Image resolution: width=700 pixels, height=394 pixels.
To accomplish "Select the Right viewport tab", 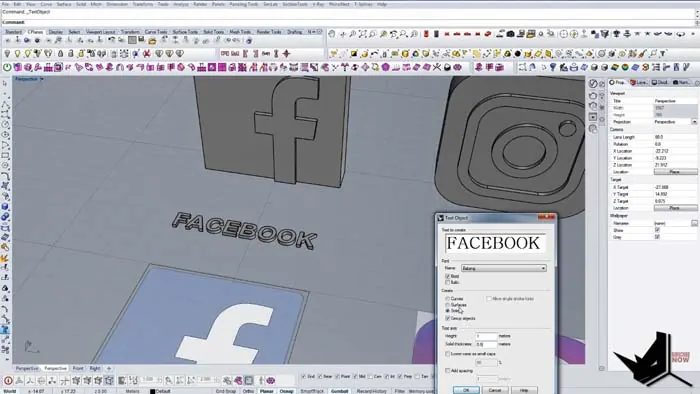I will (95, 369).
